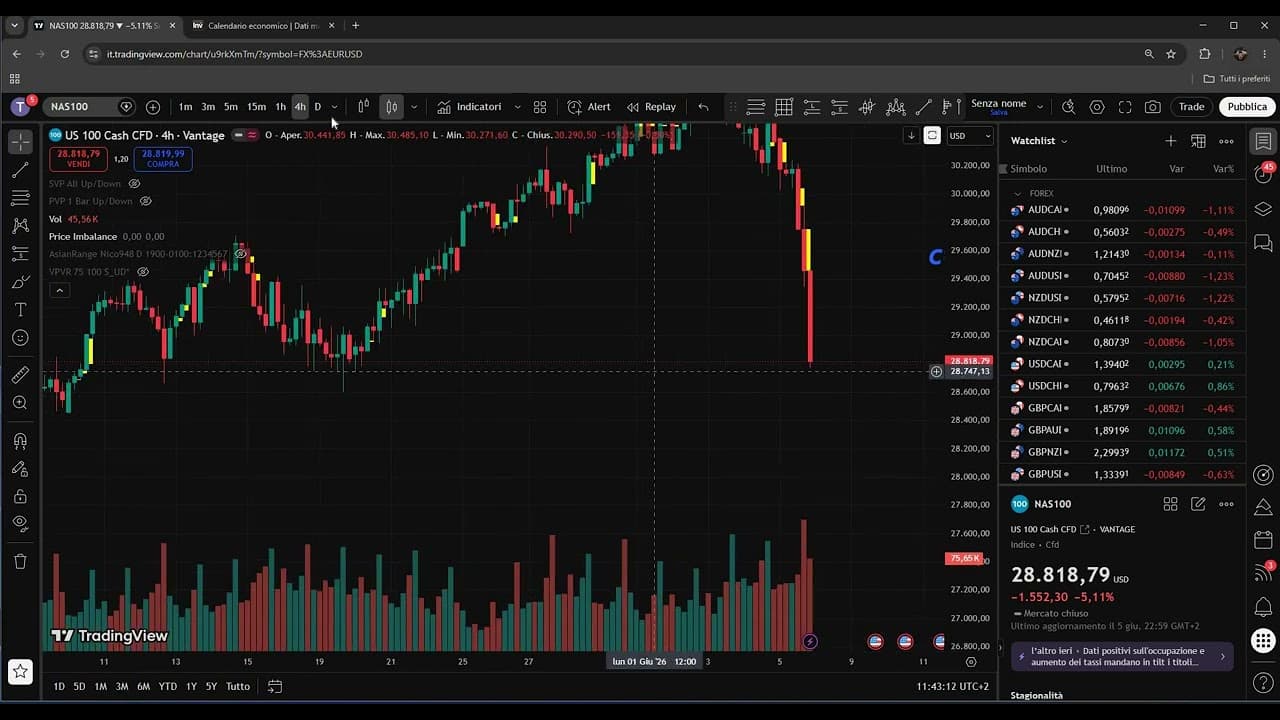Select the crosshair cursor tool

[20, 142]
